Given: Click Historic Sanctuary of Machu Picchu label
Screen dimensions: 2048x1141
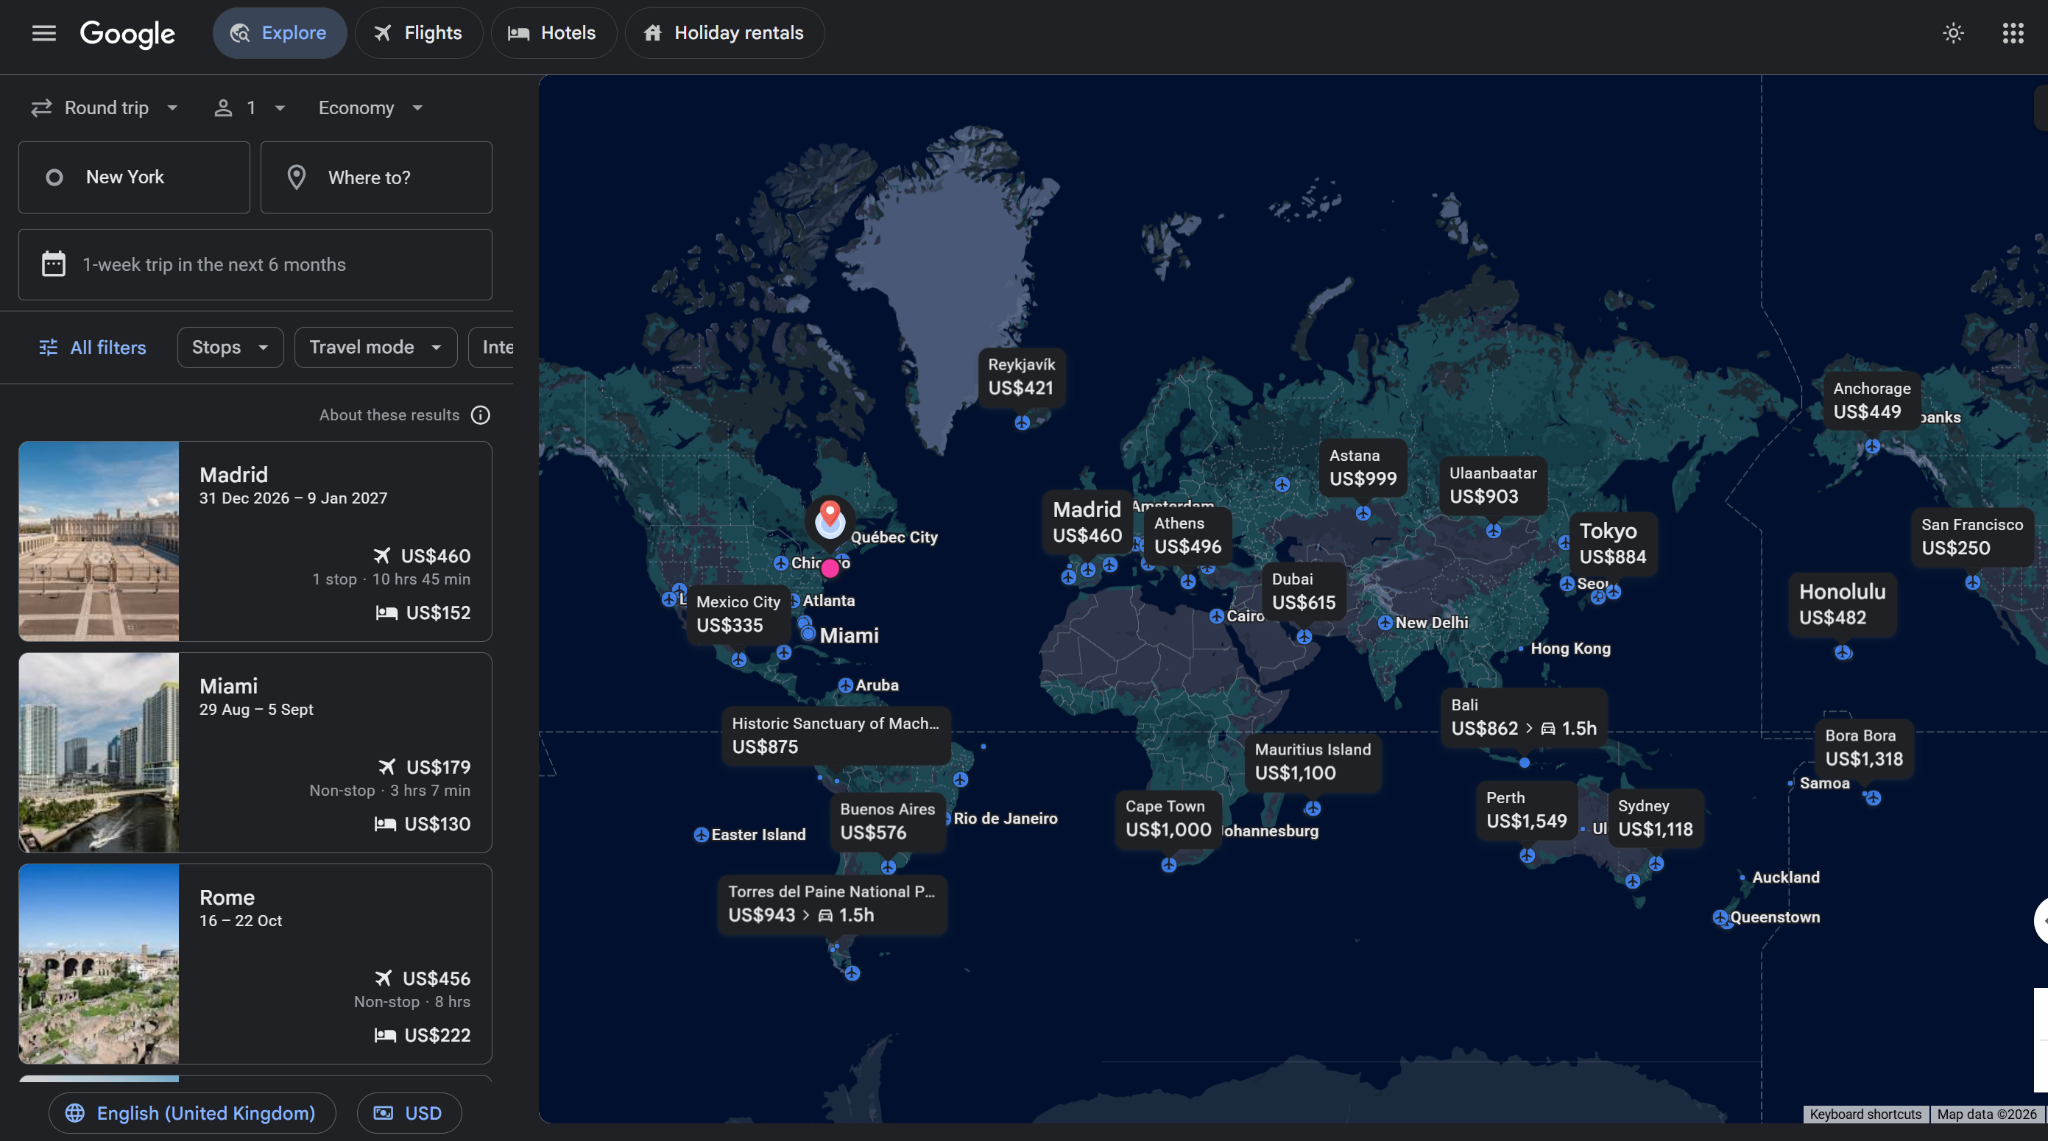Looking at the screenshot, I should pos(836,735).
